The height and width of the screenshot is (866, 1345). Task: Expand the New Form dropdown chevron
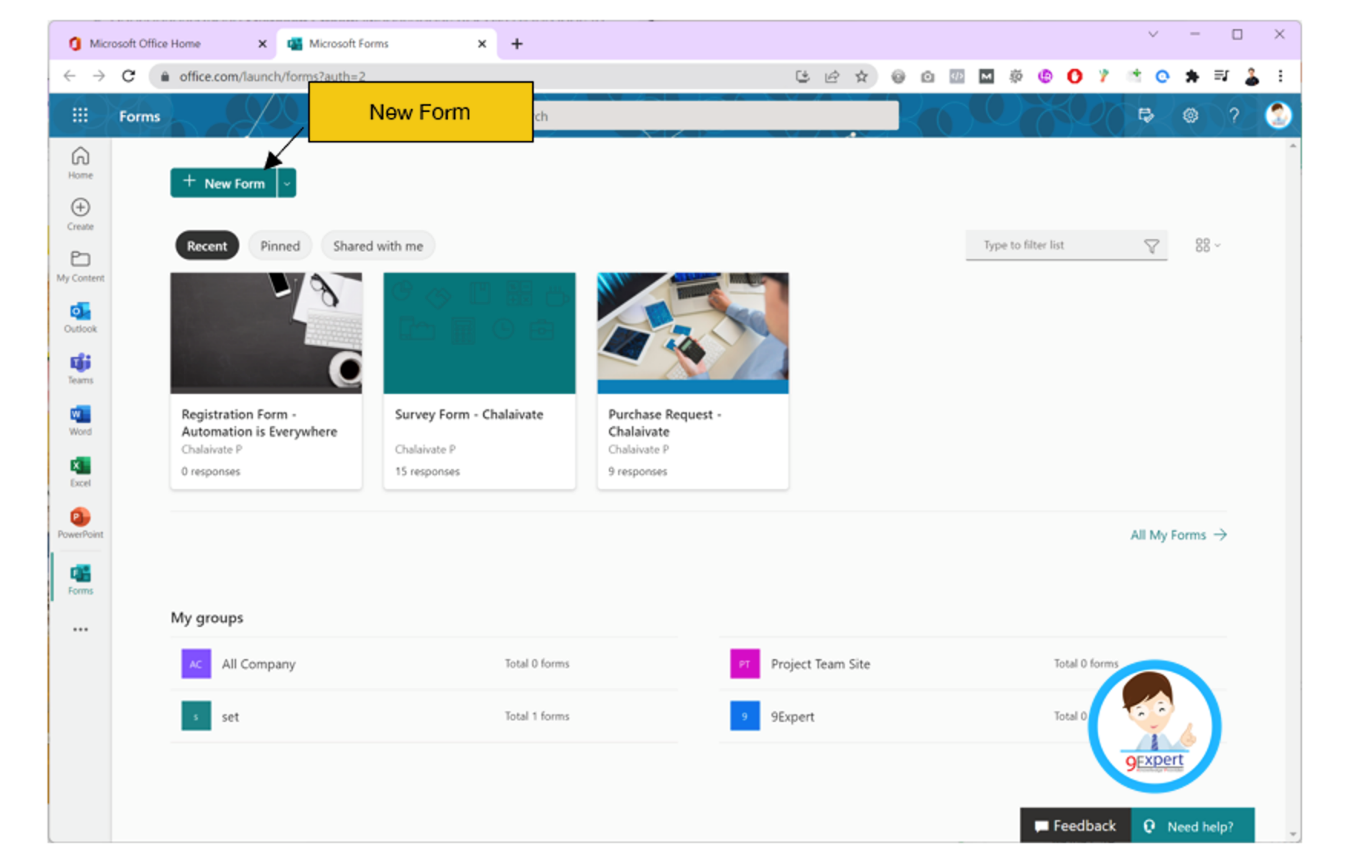click(286, 183)
